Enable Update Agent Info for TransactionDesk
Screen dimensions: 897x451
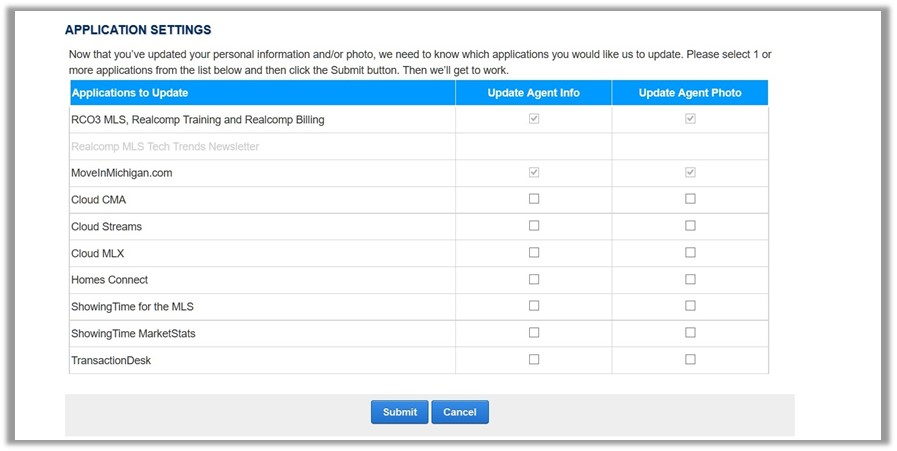tap(534, 359)
